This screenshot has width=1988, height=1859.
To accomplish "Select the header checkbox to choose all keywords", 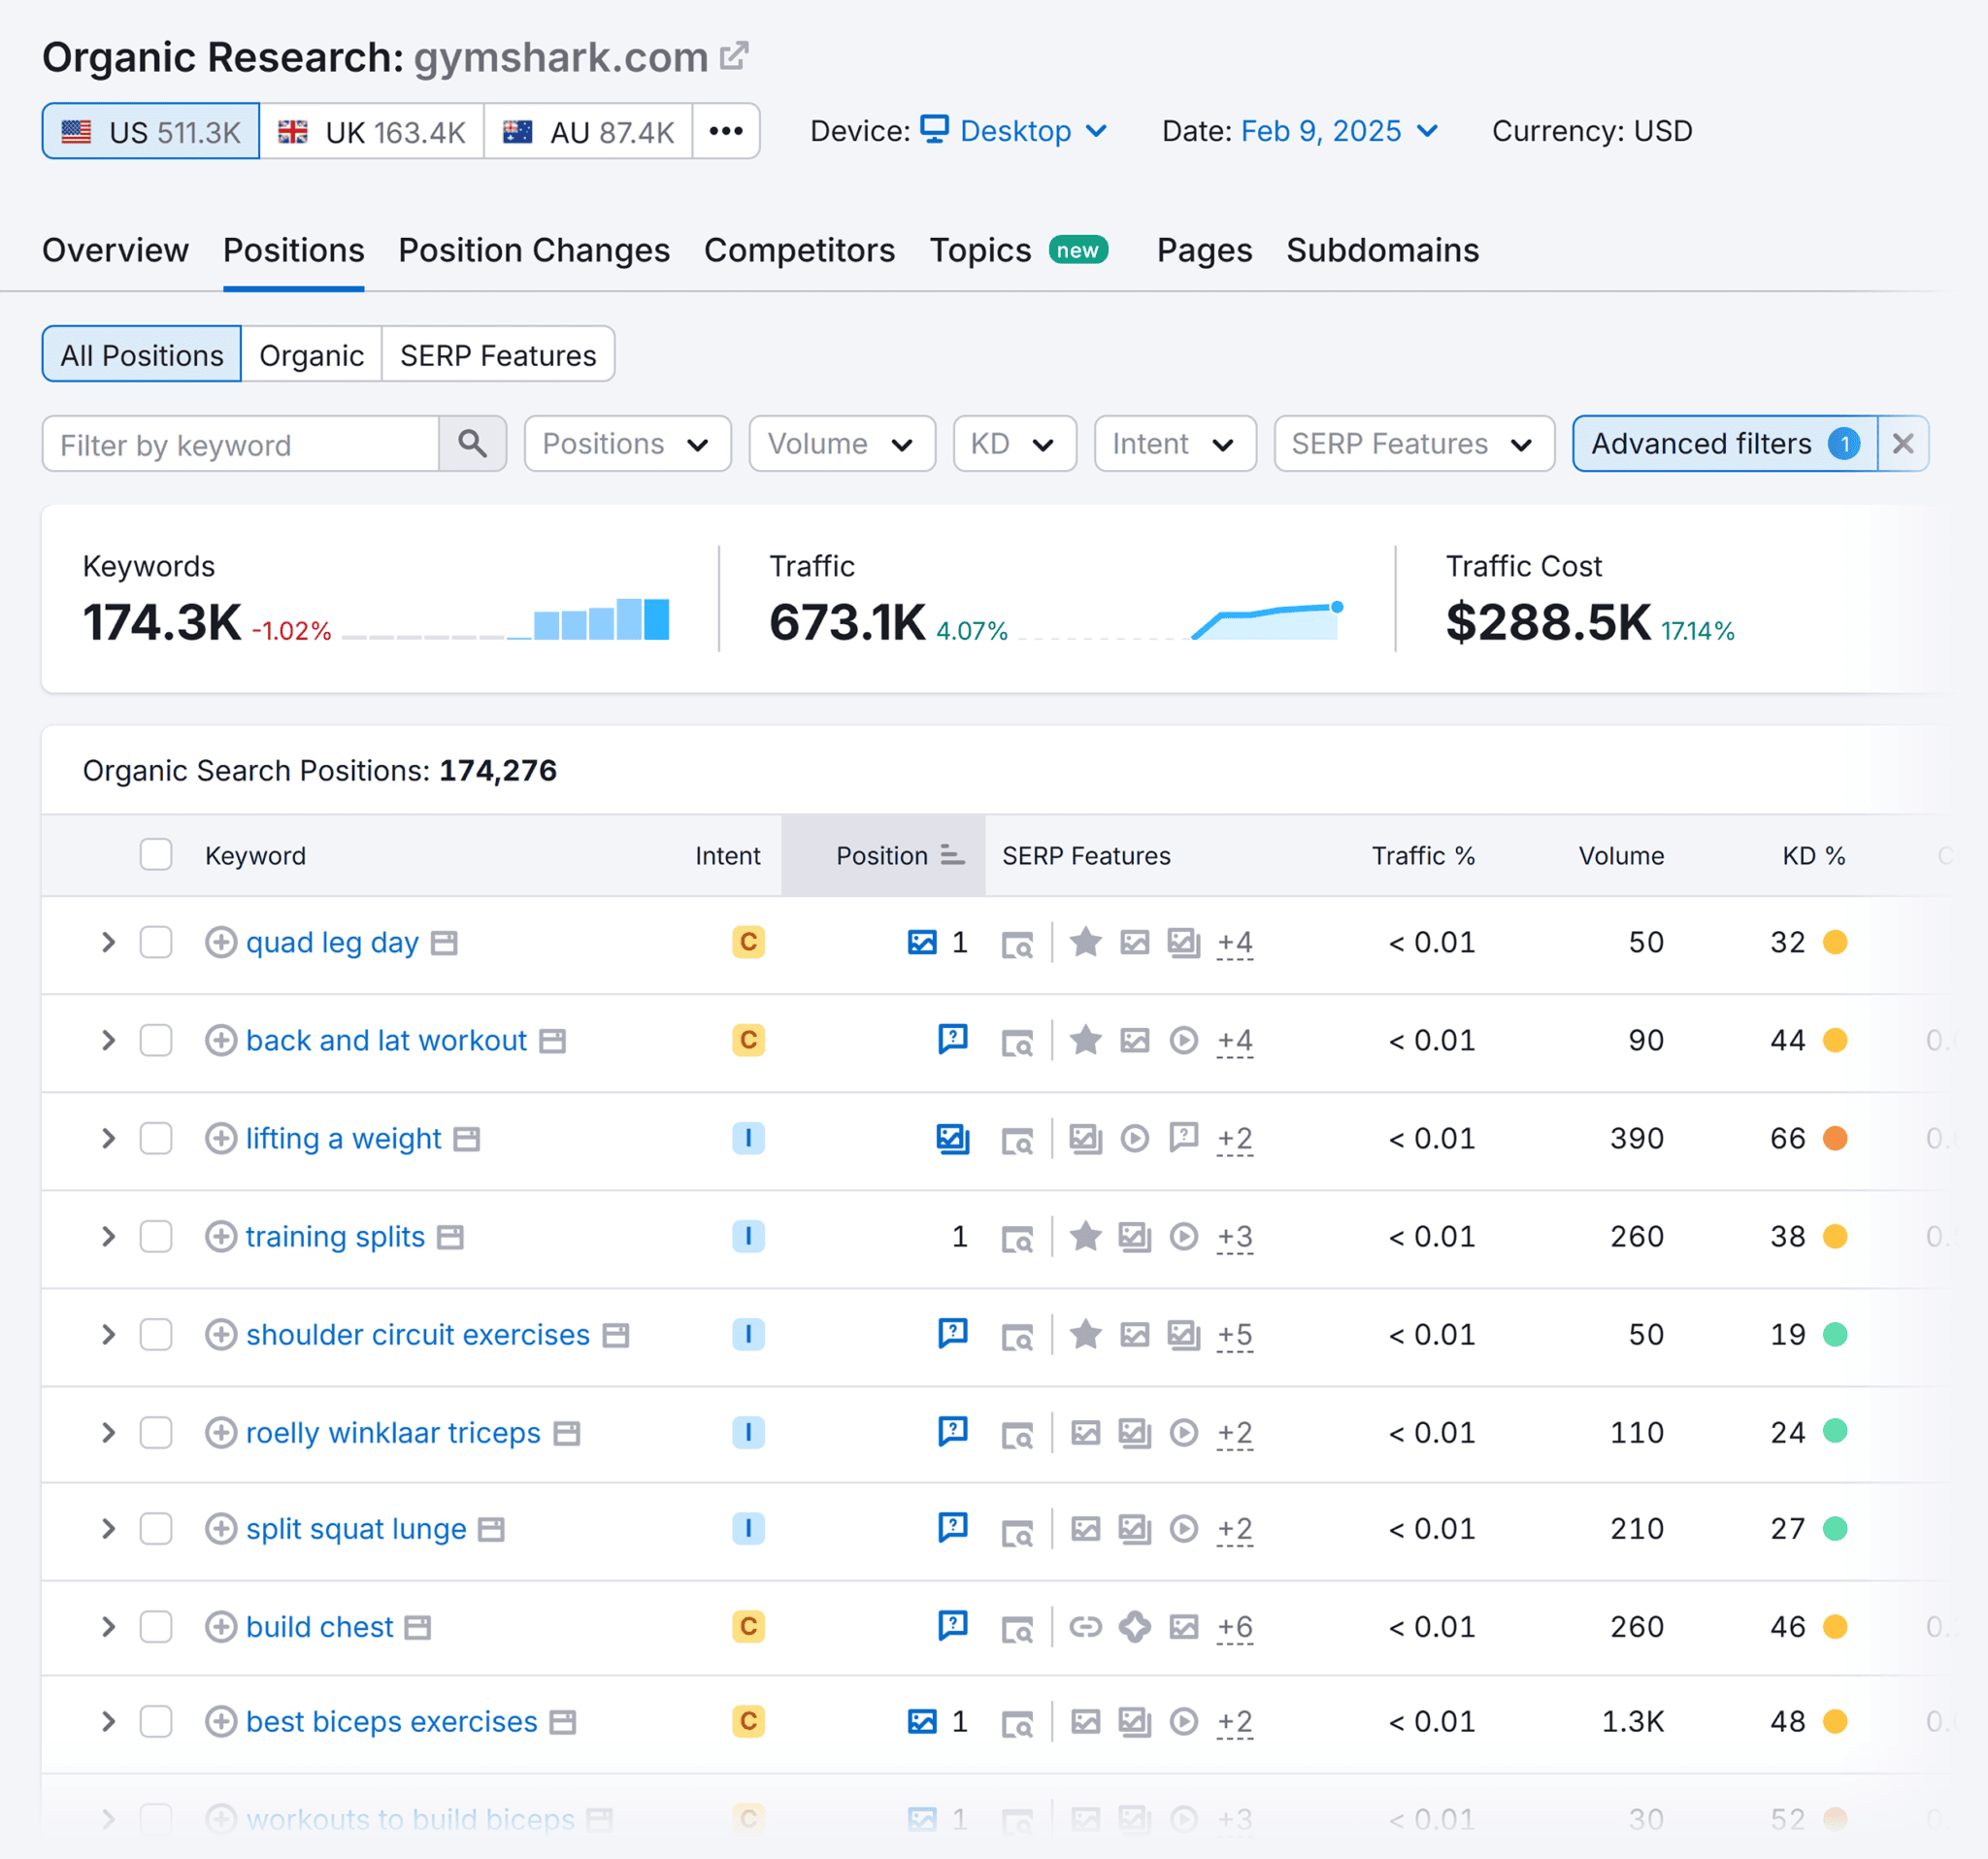I will [x=156, y=855].
